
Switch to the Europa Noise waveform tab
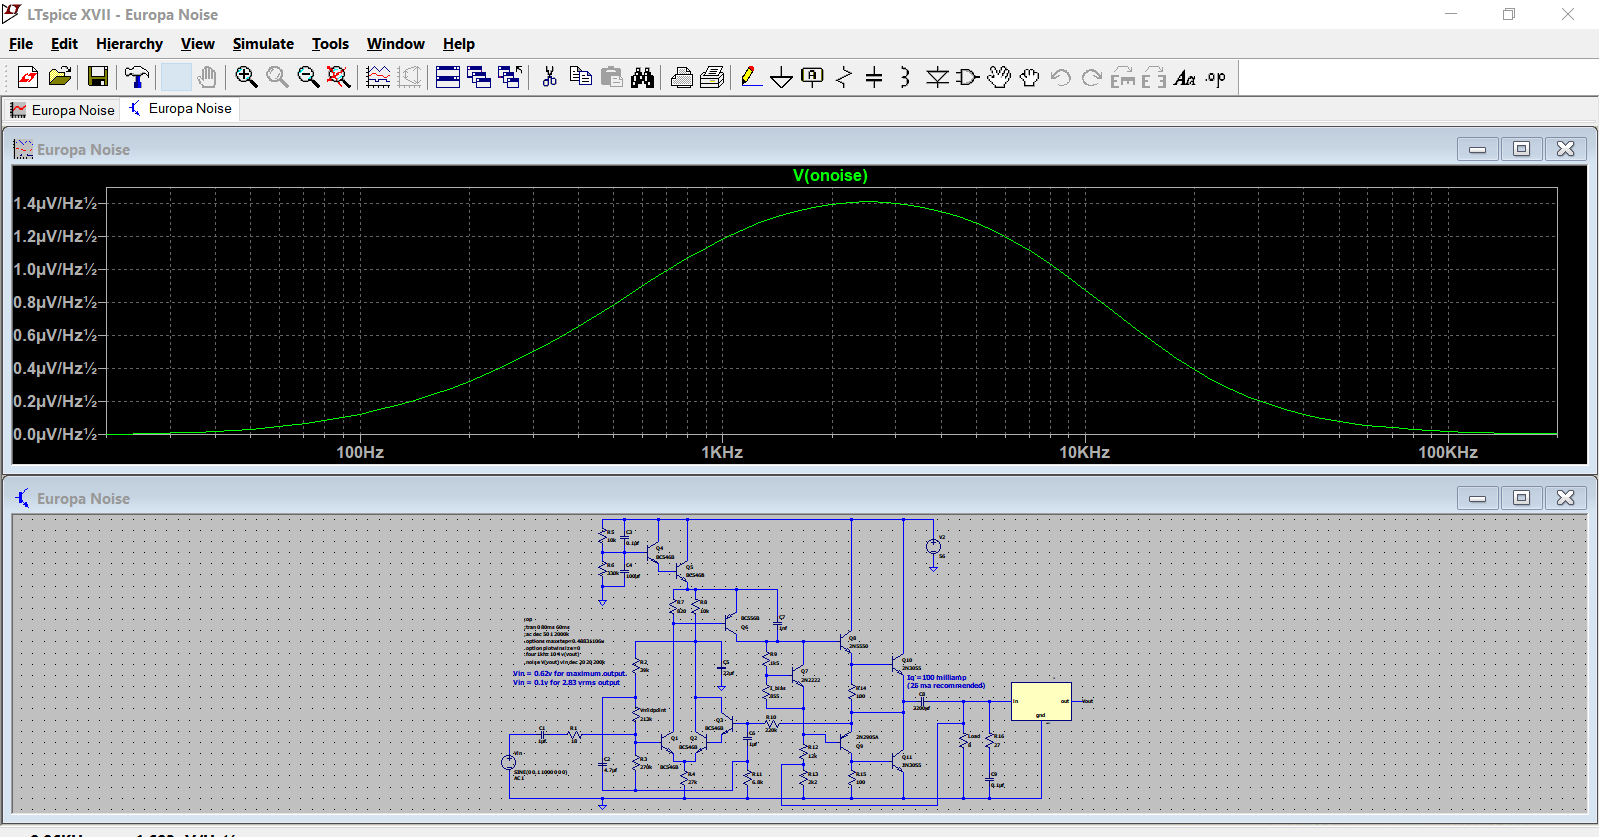(62, 110)
